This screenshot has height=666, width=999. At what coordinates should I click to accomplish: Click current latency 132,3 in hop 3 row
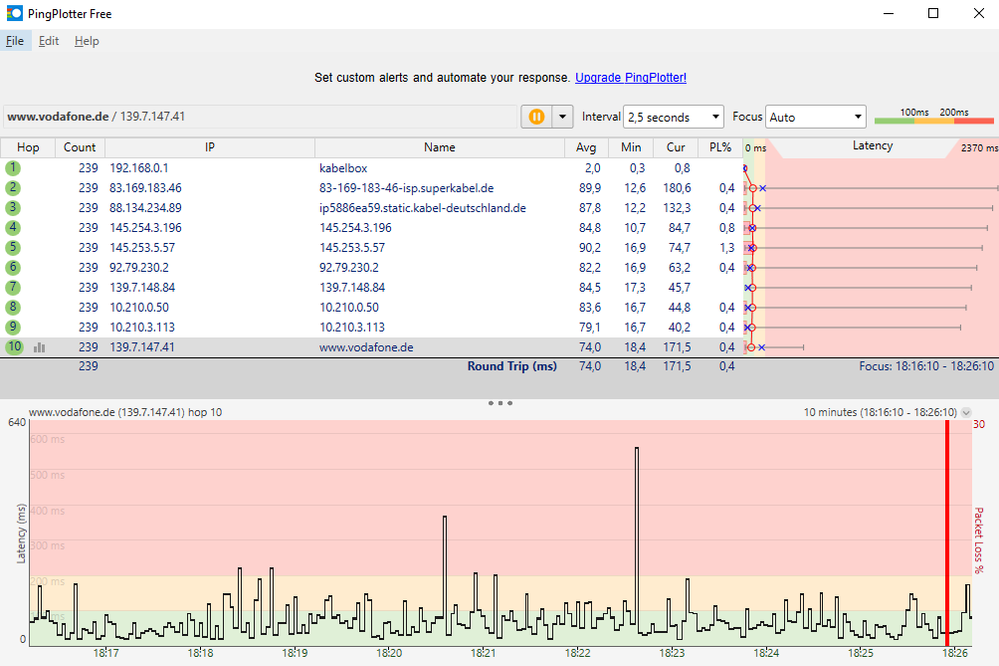click(x=677, y=208)
